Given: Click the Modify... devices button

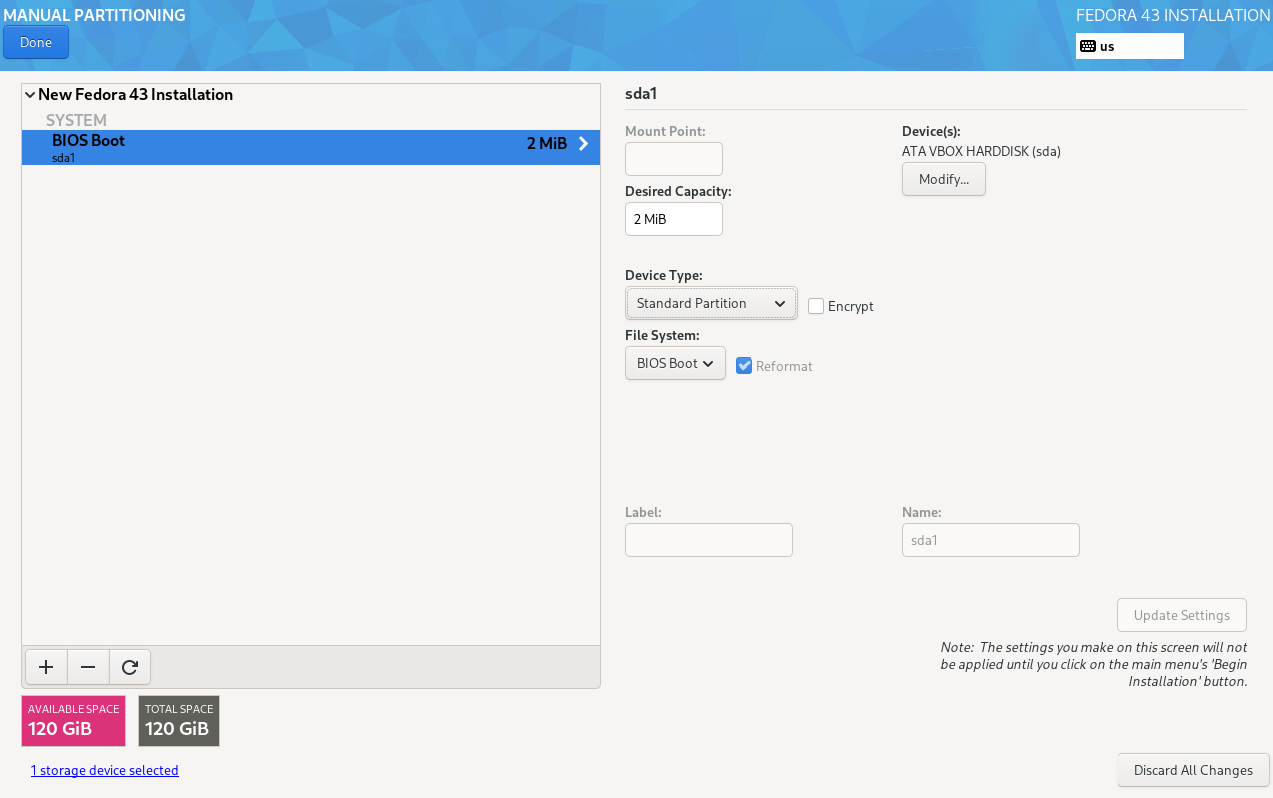Looking at the screenshot, I should [943, 179].
